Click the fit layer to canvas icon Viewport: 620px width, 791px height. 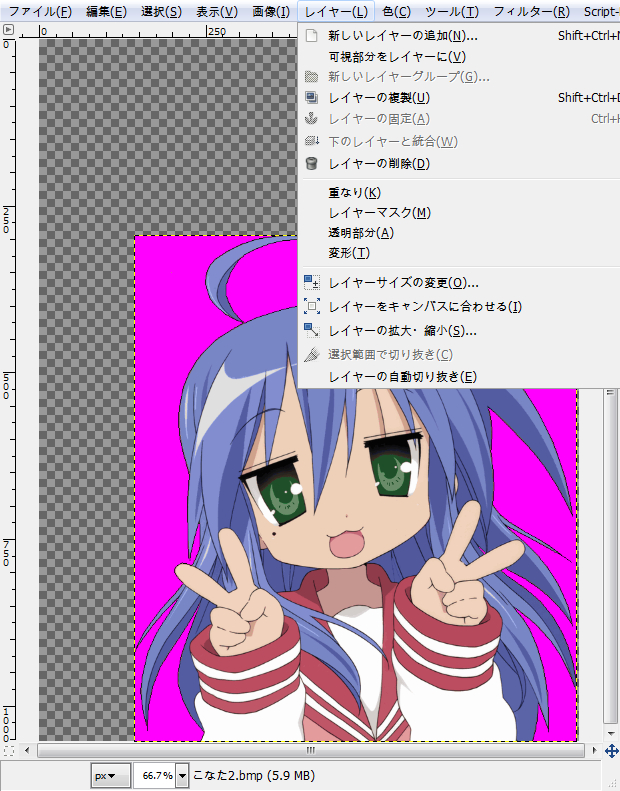click(312, 306)
